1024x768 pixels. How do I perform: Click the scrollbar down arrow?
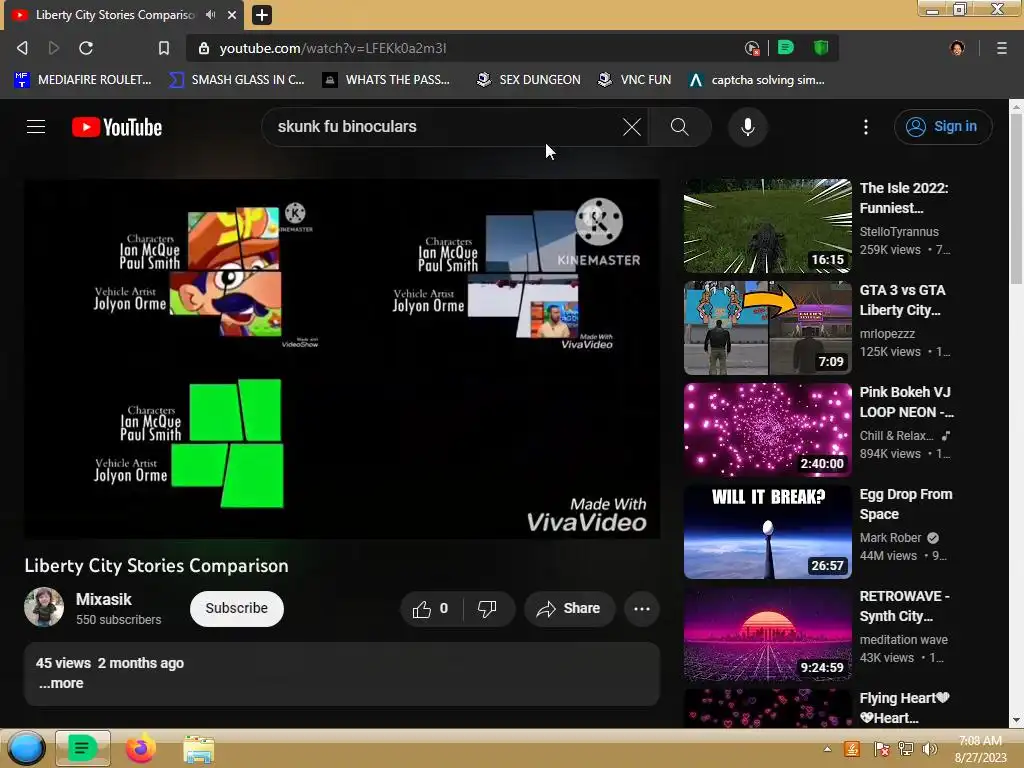click(1016, 720)
